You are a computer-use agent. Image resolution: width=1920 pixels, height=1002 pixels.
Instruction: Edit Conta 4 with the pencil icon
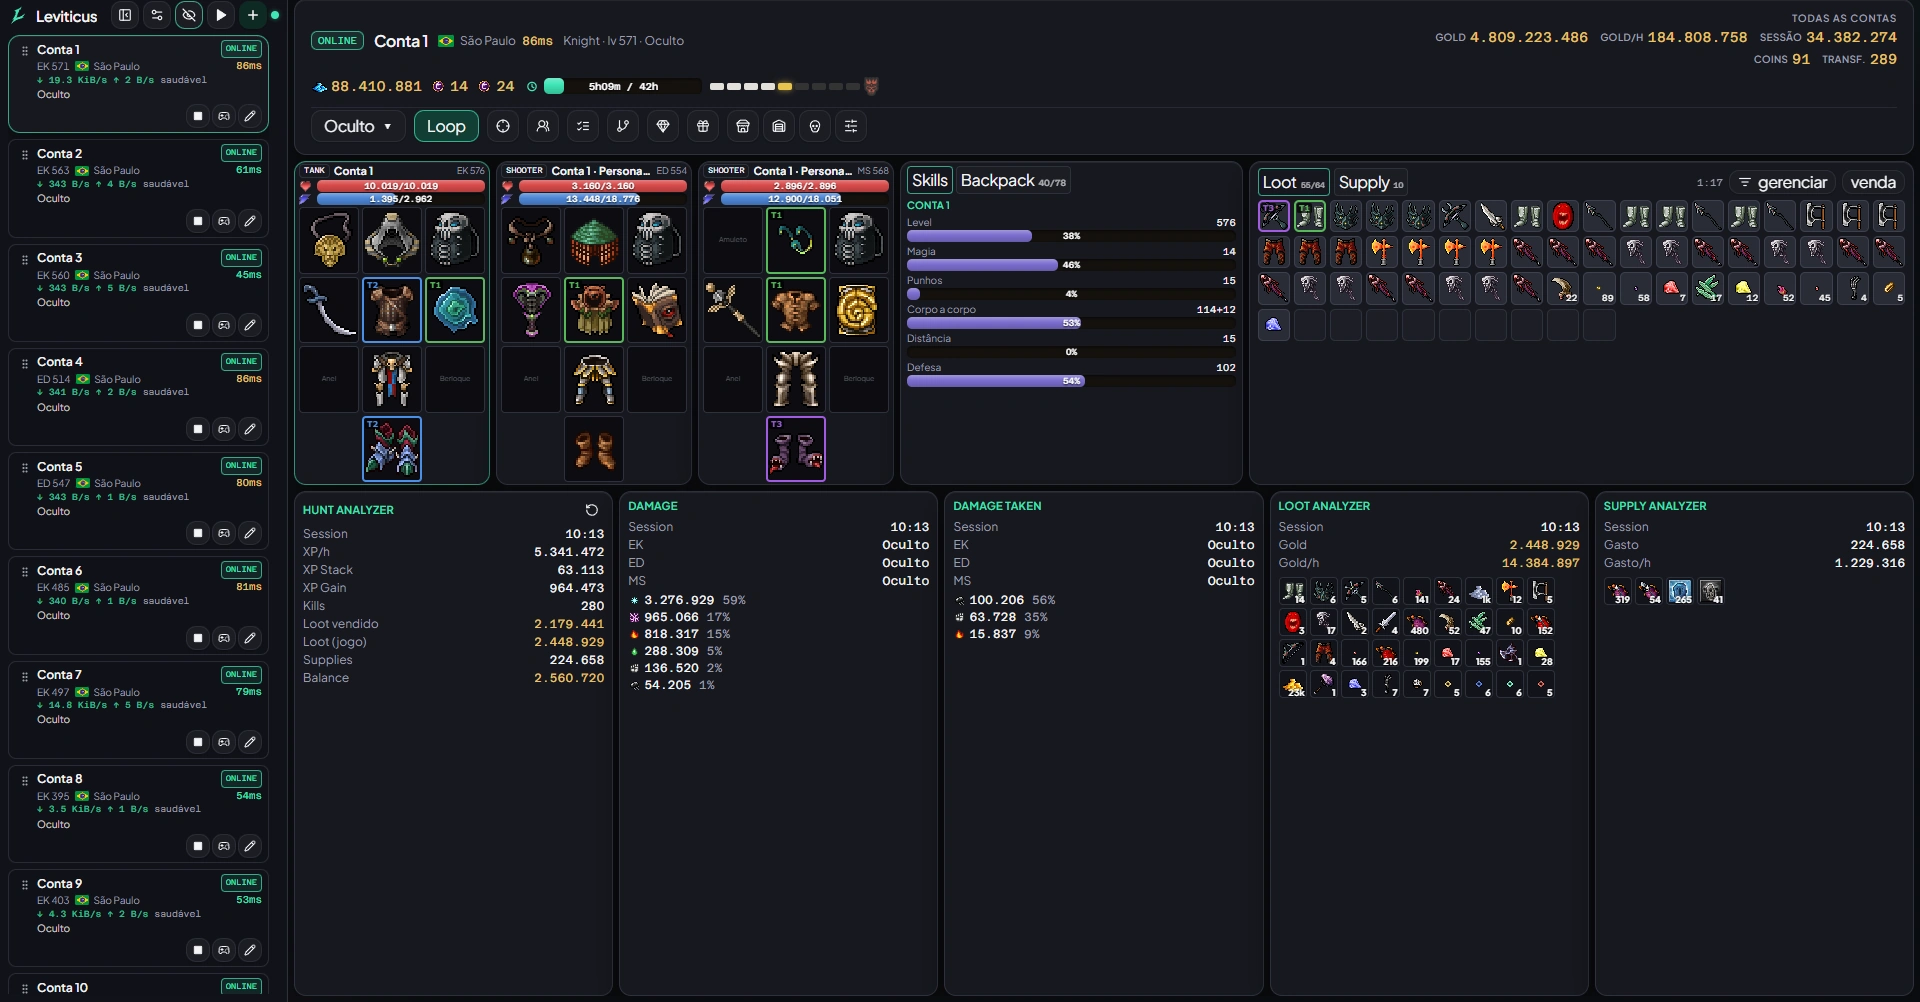pos(250,429)
